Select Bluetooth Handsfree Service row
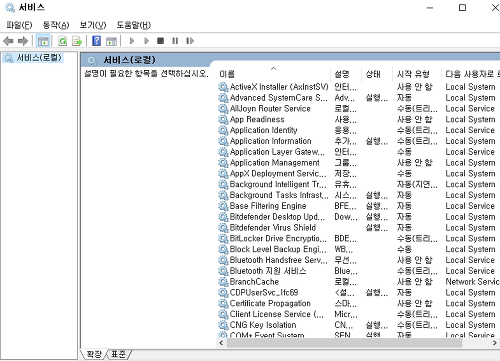This screenshot has height=361, width=500. click(x=279, y=260)
